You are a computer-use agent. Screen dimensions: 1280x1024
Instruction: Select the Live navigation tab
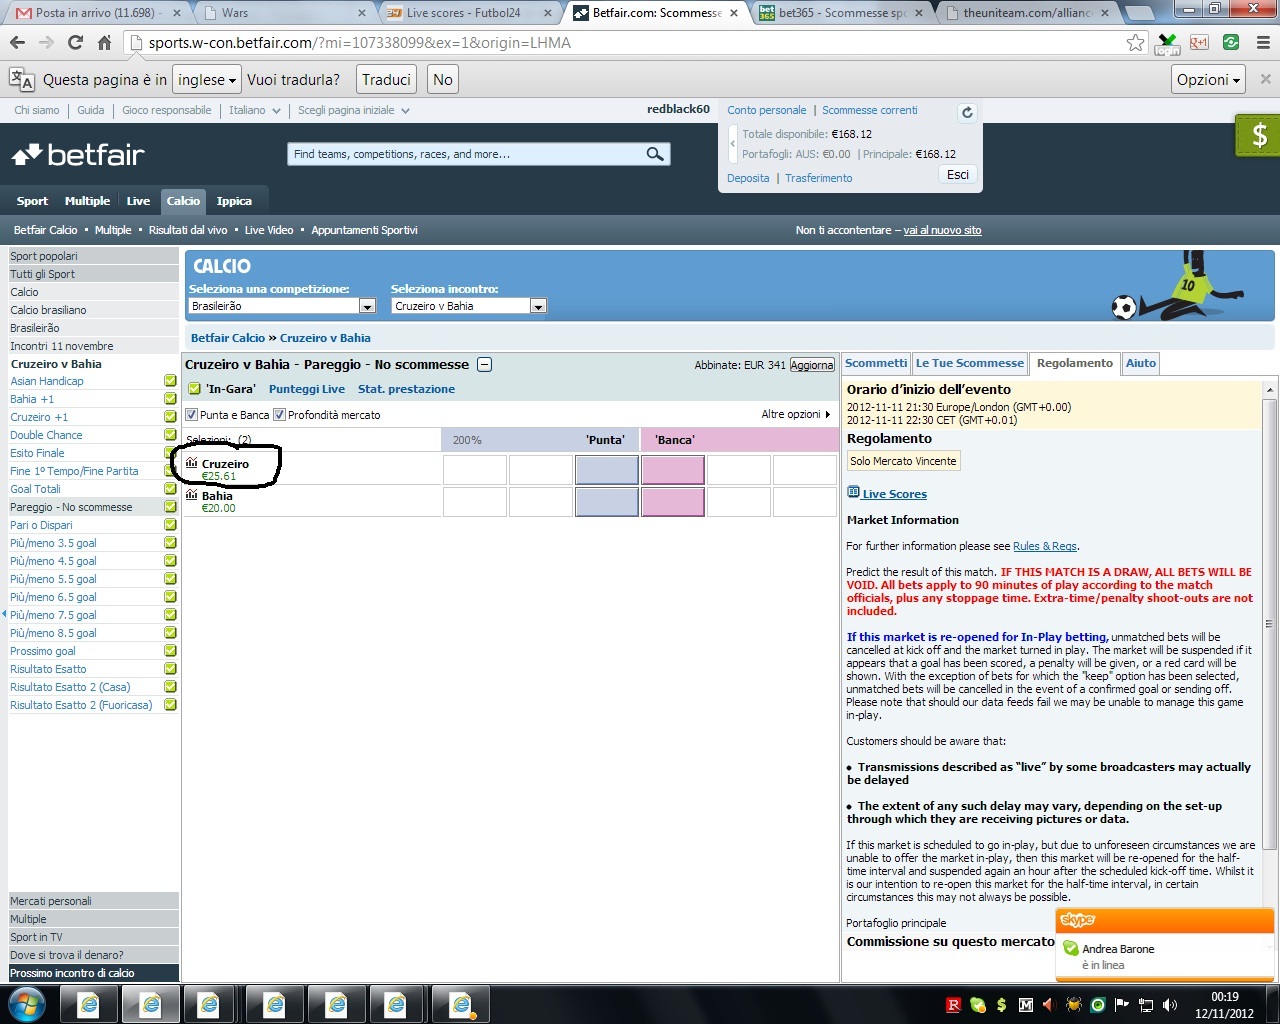point(138,201)
